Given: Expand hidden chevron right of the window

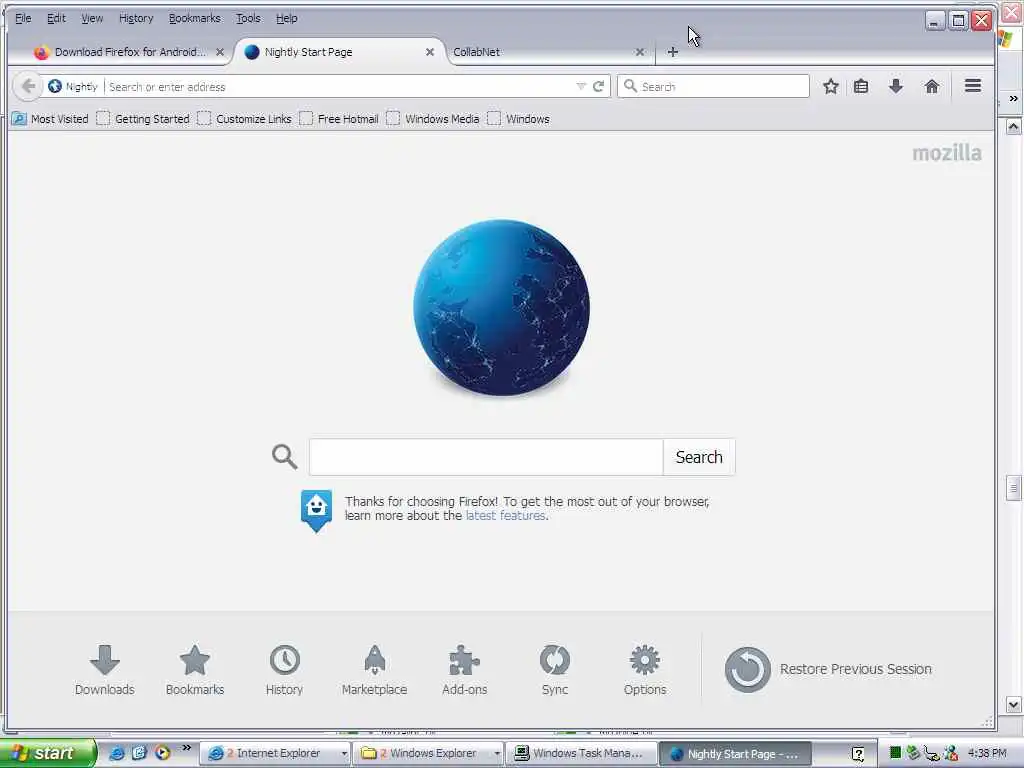Looking at the screenshot, I should coord(1013,99).
